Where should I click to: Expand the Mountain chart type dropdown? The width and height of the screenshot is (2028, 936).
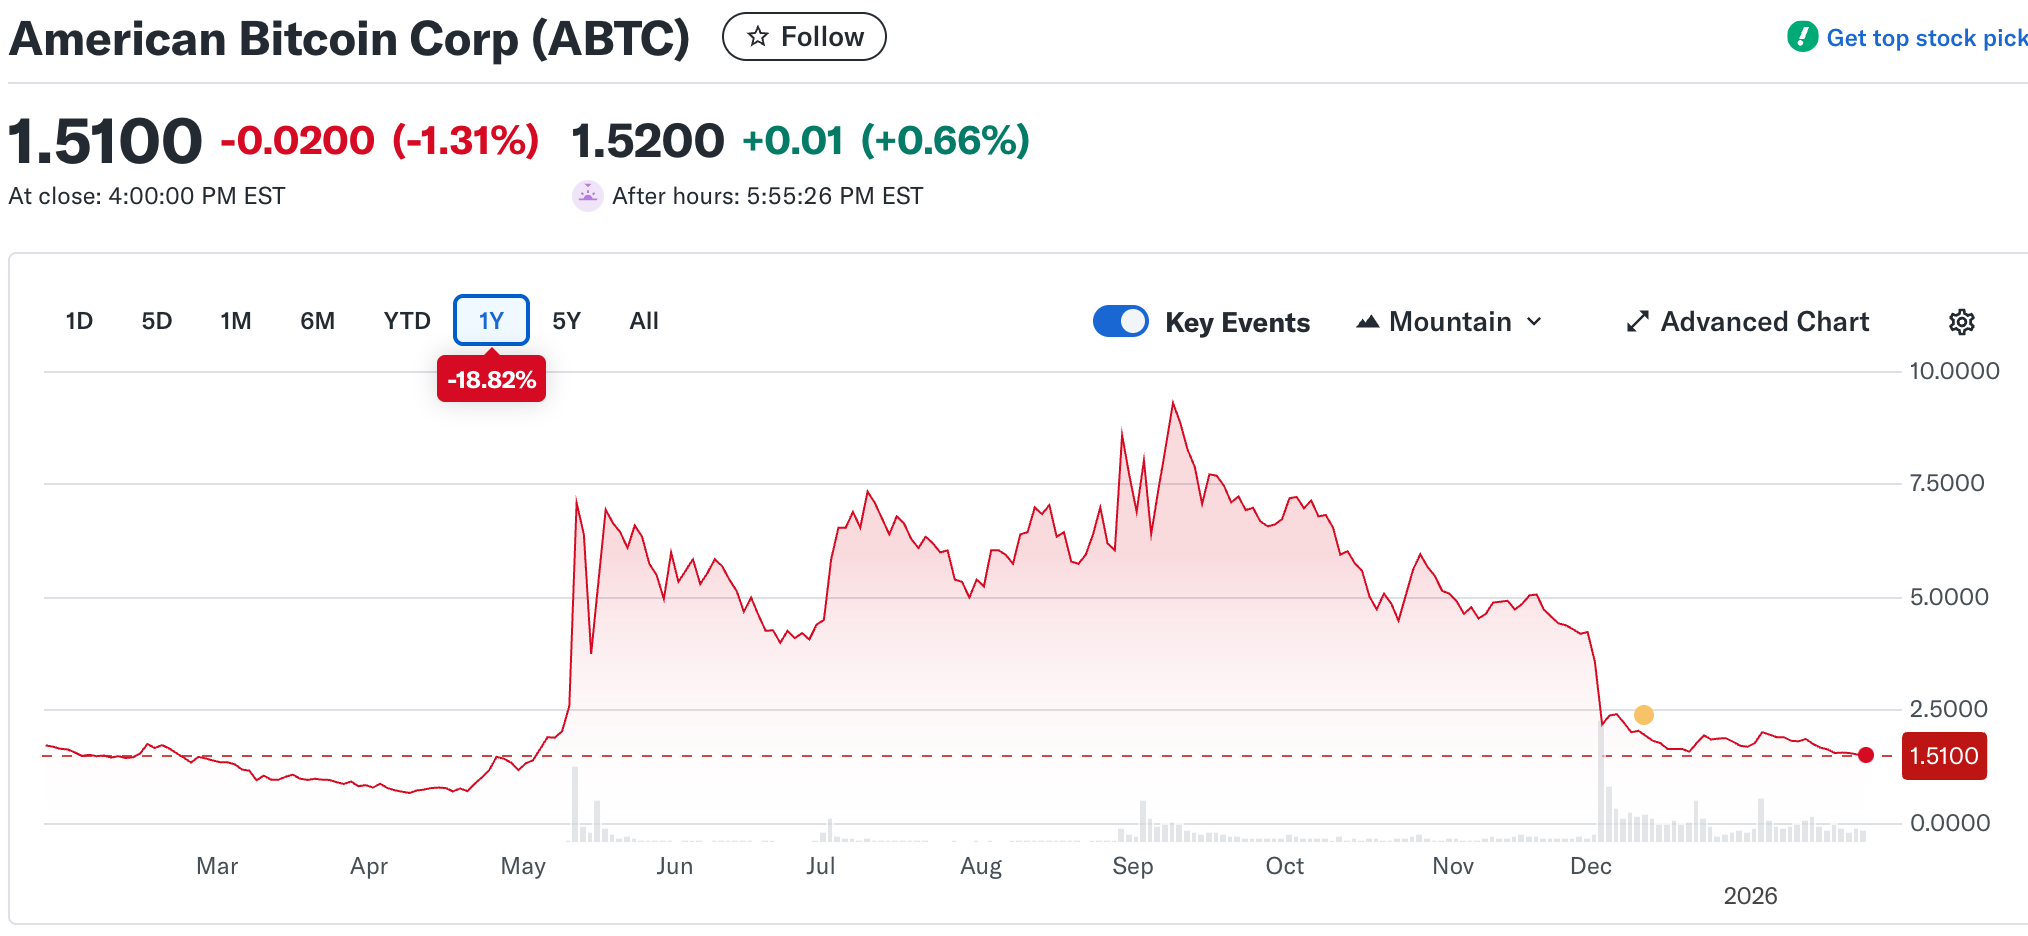coord(1534,322)
